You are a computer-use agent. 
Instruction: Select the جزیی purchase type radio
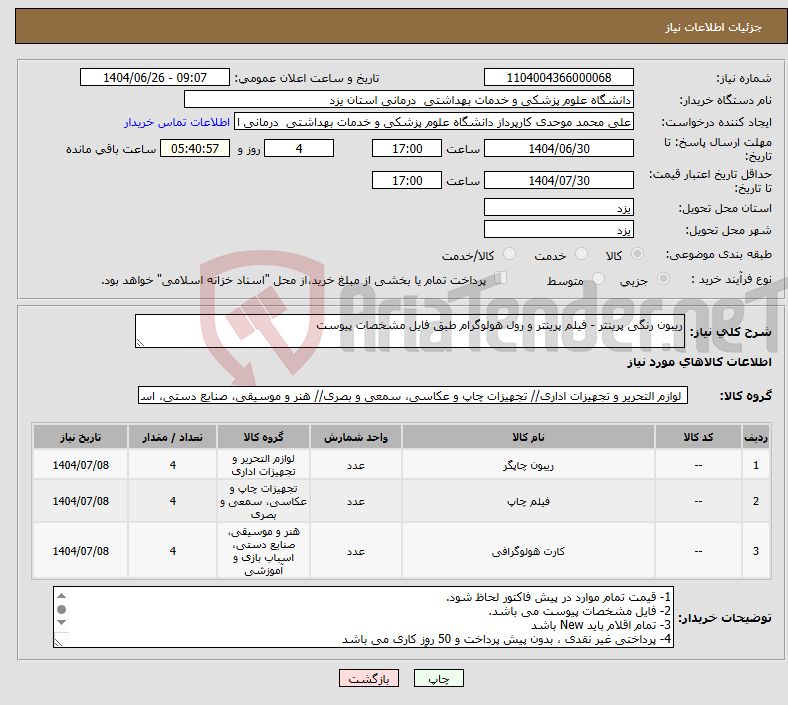point(663,279)
